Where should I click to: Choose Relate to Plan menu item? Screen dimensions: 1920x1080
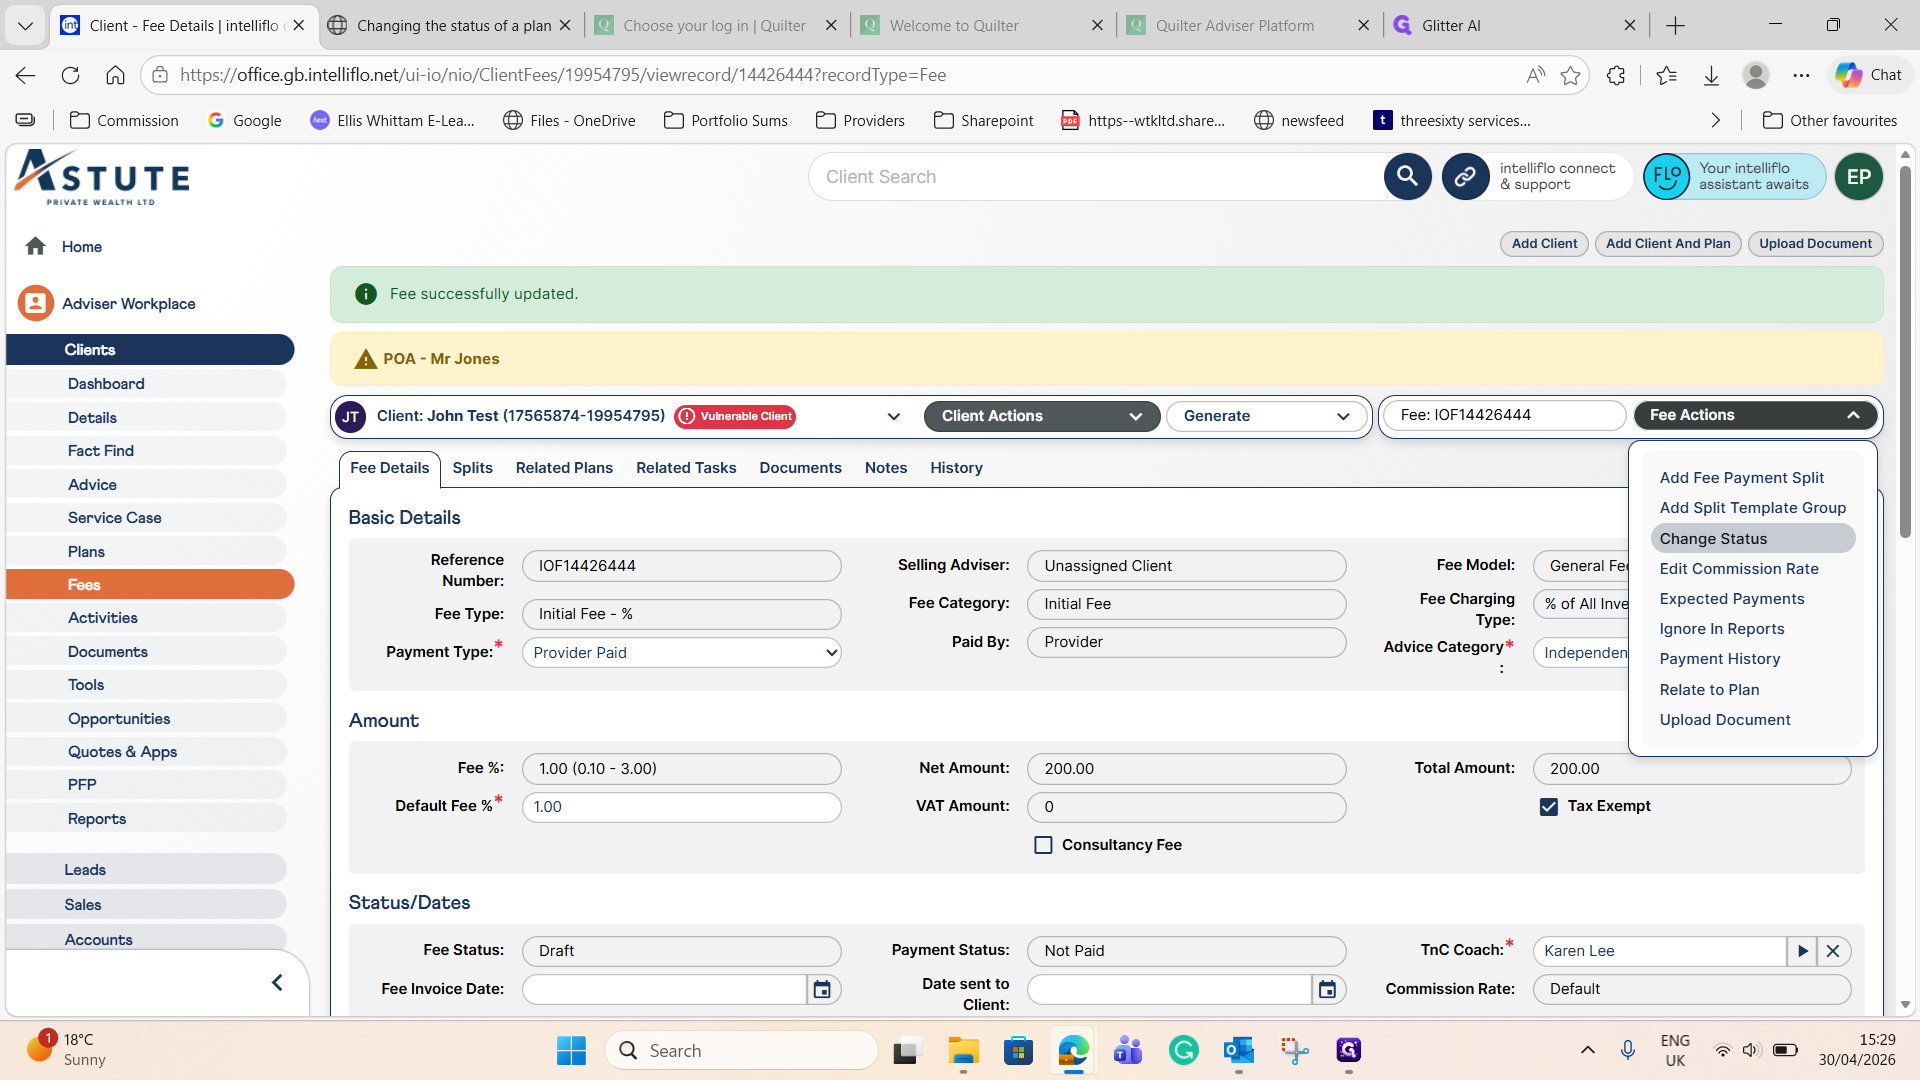click(1709, 690)
